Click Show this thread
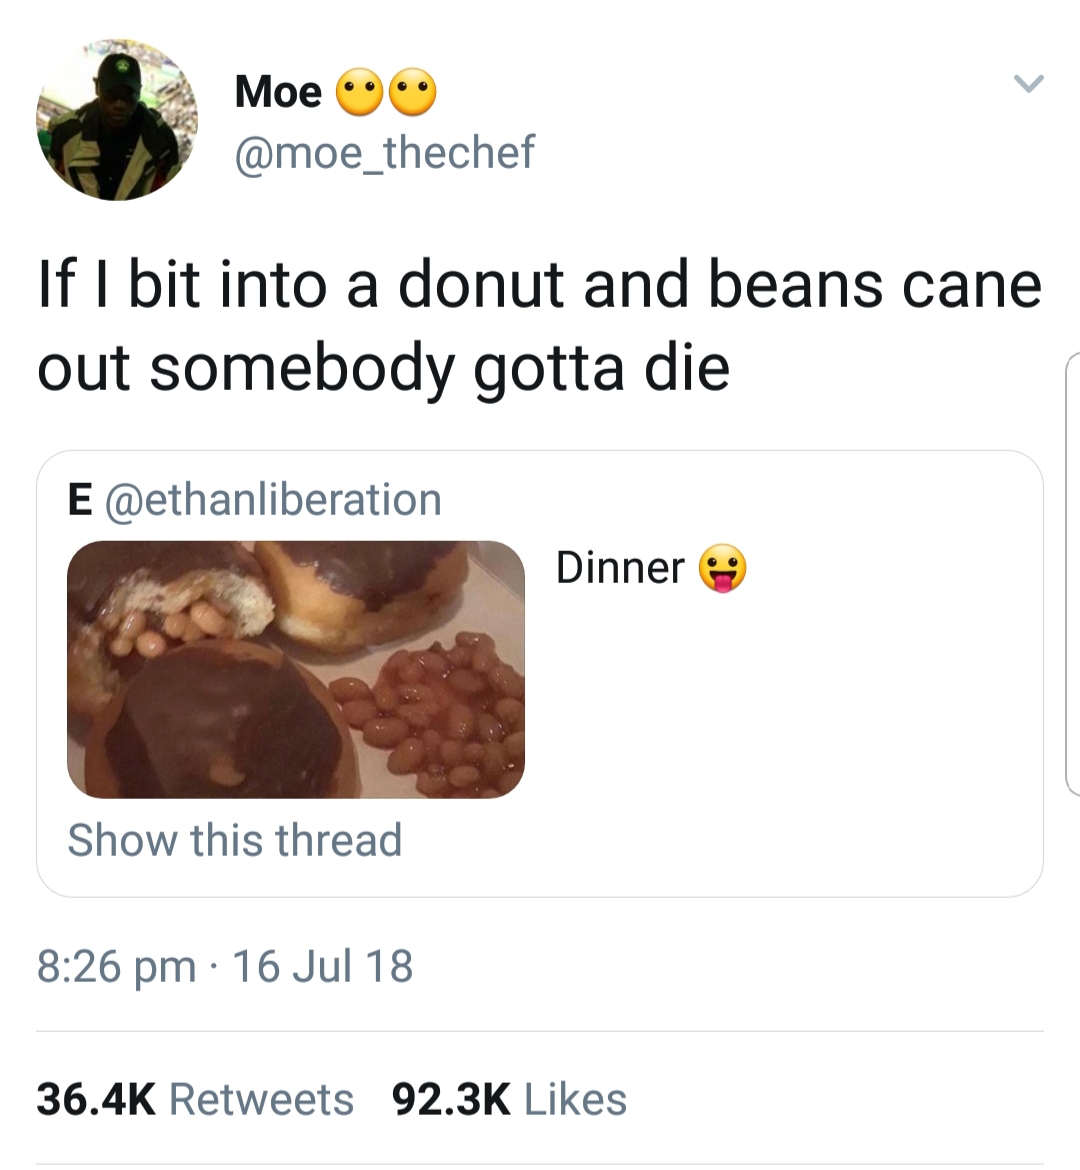Image resolution: width=1080 pixels, height=1170 pixels. coord(235,840)
